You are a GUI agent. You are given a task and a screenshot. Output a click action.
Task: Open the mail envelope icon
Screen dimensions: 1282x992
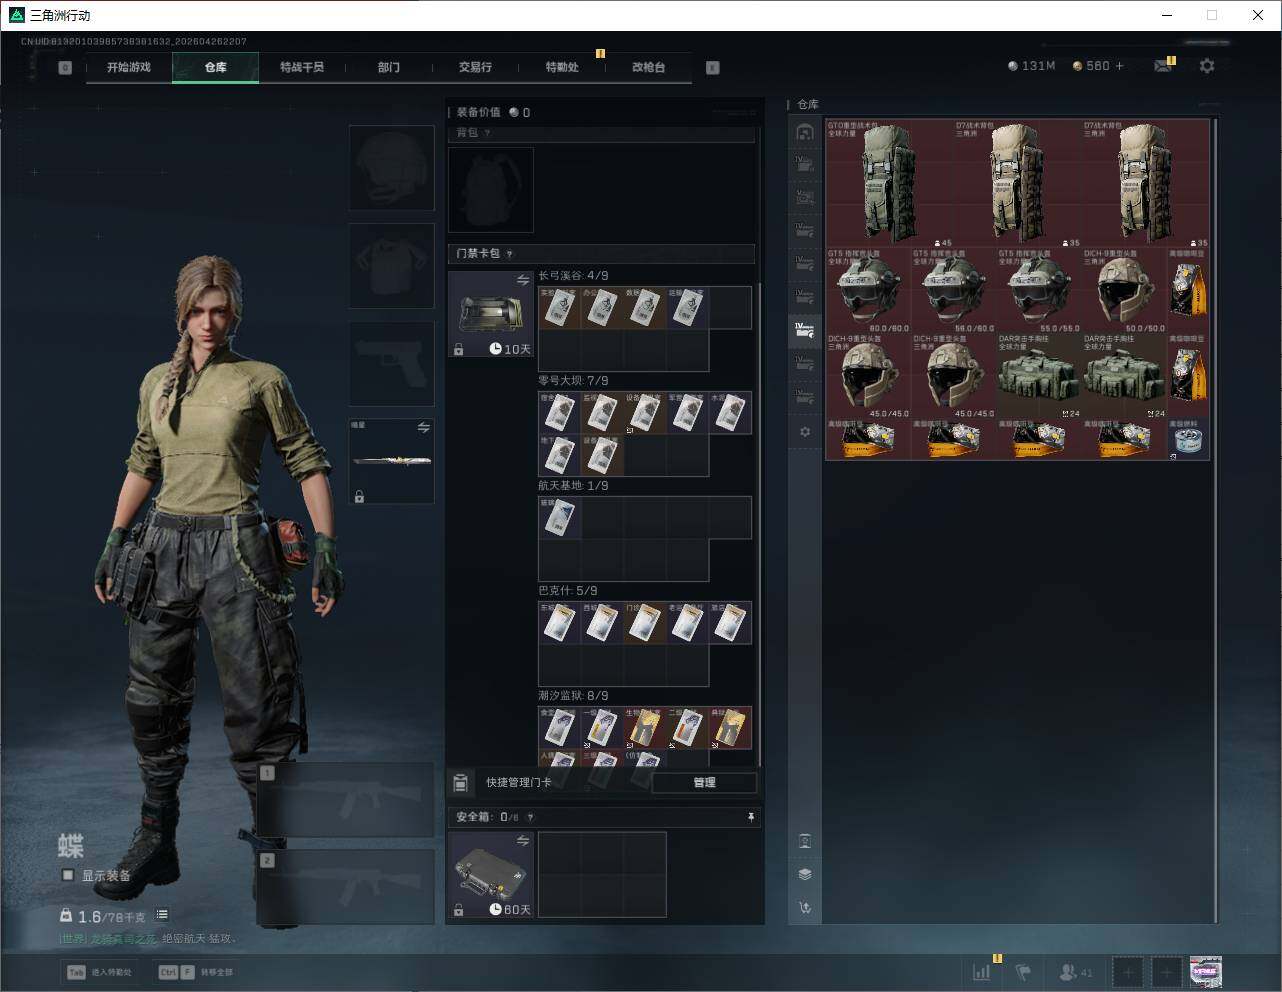[x=1162, y=66]
